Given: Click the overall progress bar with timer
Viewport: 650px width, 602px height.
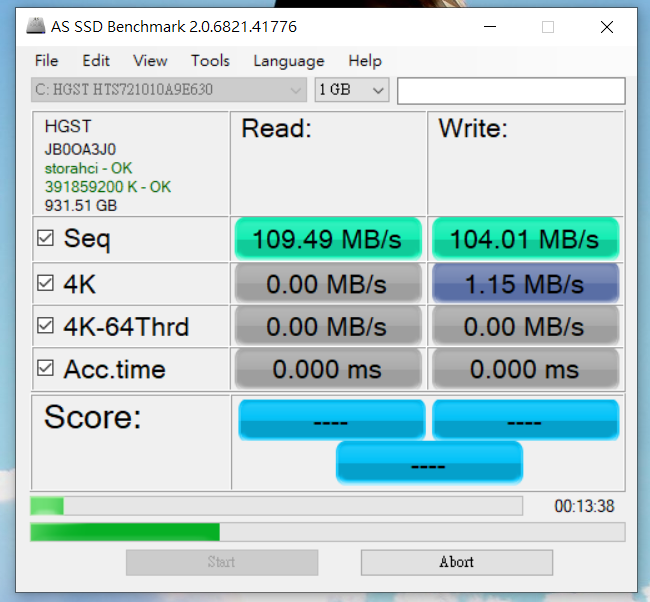Looking at the screenshot, I should tap(276, 506).
